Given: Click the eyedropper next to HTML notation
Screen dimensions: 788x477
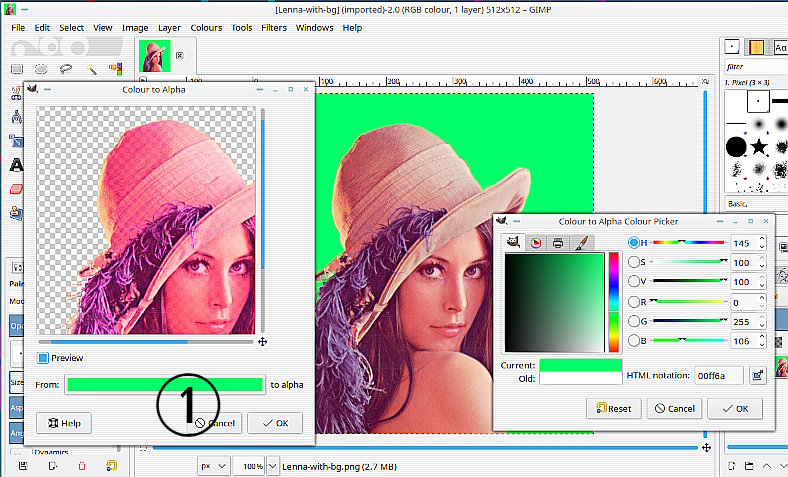Looking at the screenshot, I should coord(757,374).
